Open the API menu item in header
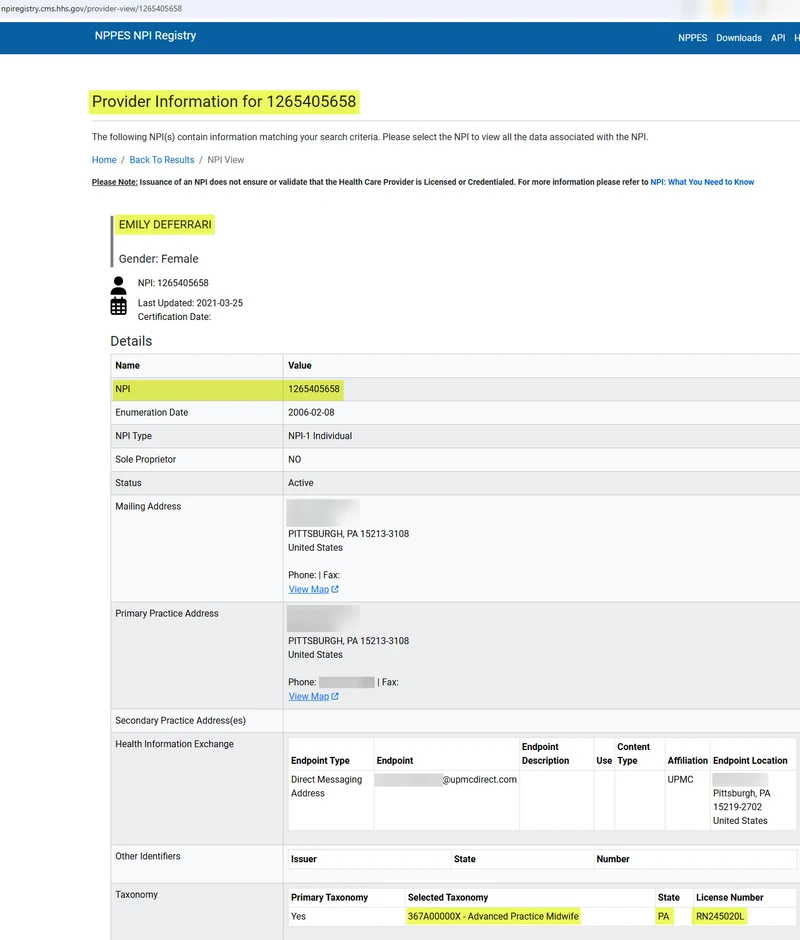Viewport: 800px width, 940px height. click(x=778, y=38)
